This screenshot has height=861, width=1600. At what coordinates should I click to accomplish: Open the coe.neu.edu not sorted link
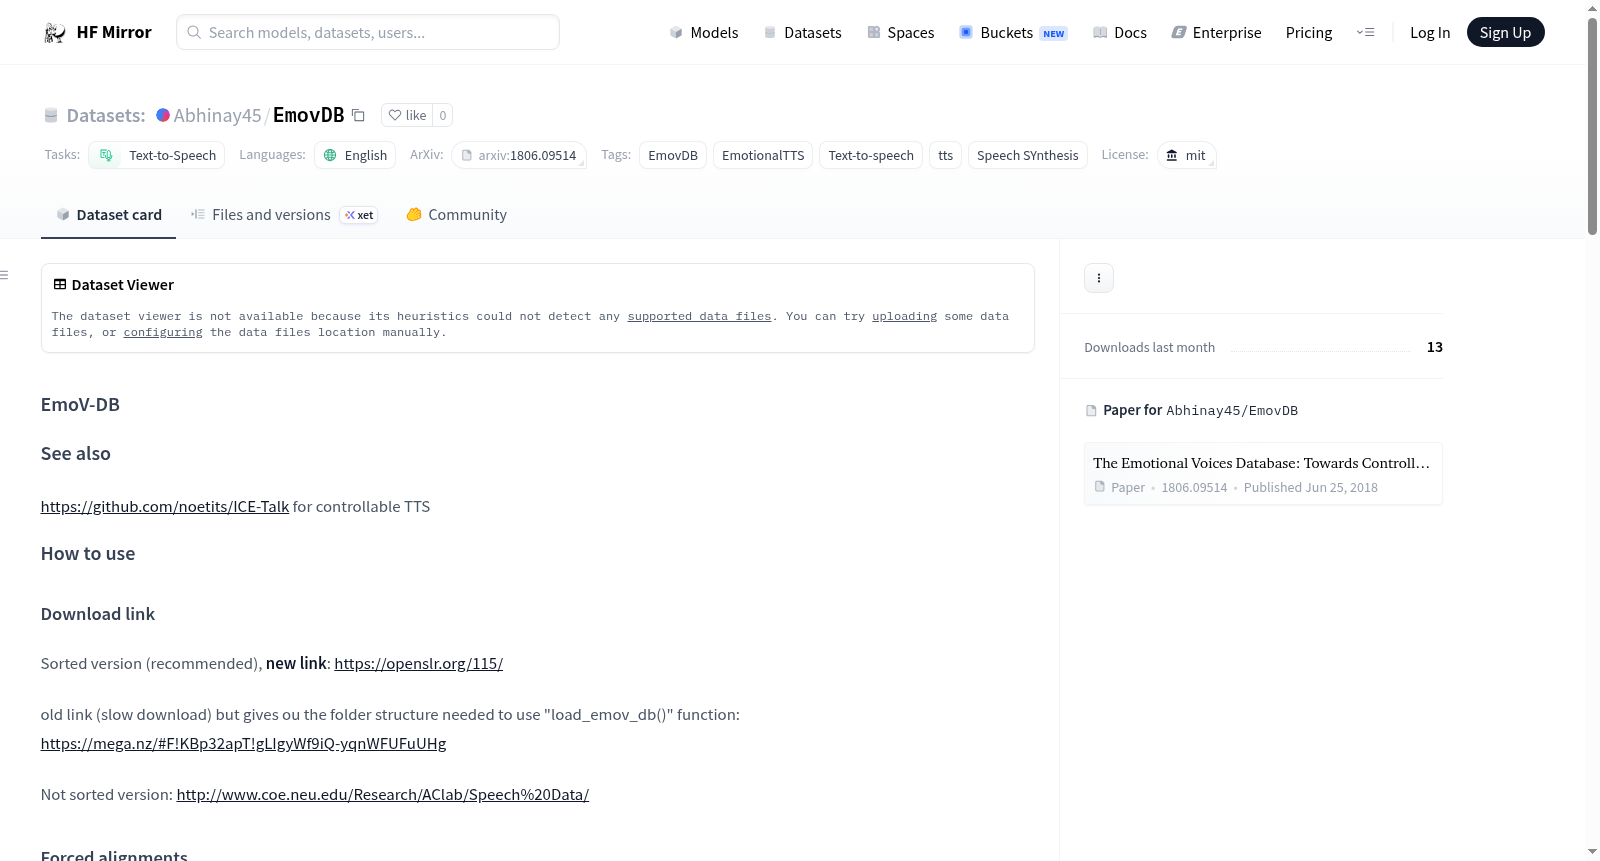point(383,795)
